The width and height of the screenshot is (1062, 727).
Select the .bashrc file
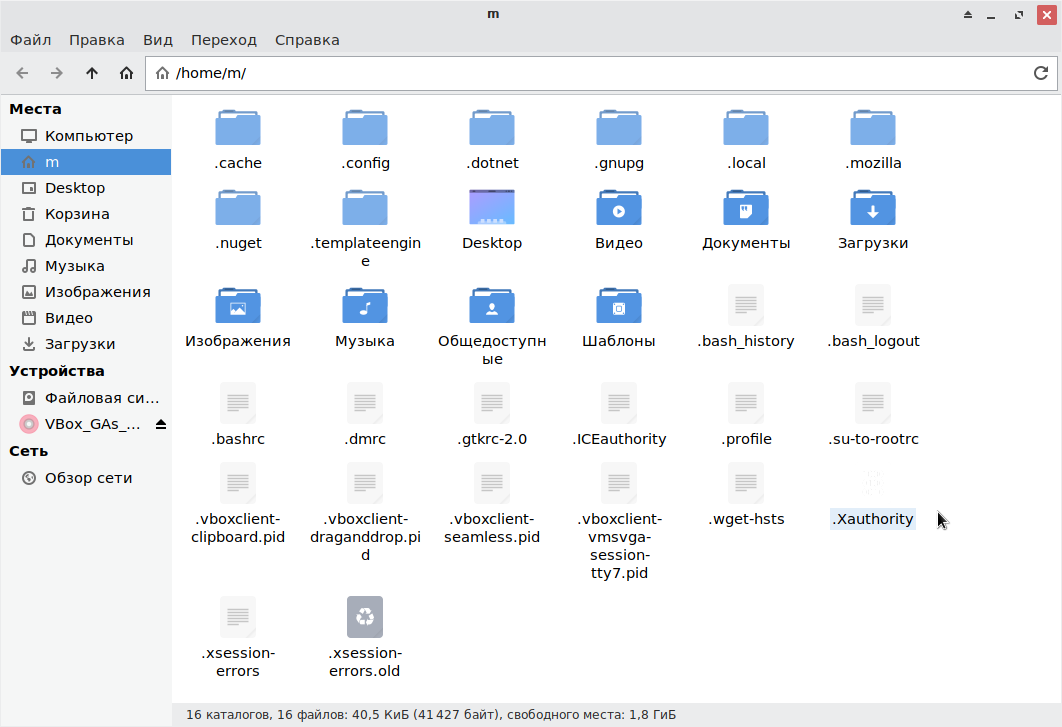(x=238, y=404)
